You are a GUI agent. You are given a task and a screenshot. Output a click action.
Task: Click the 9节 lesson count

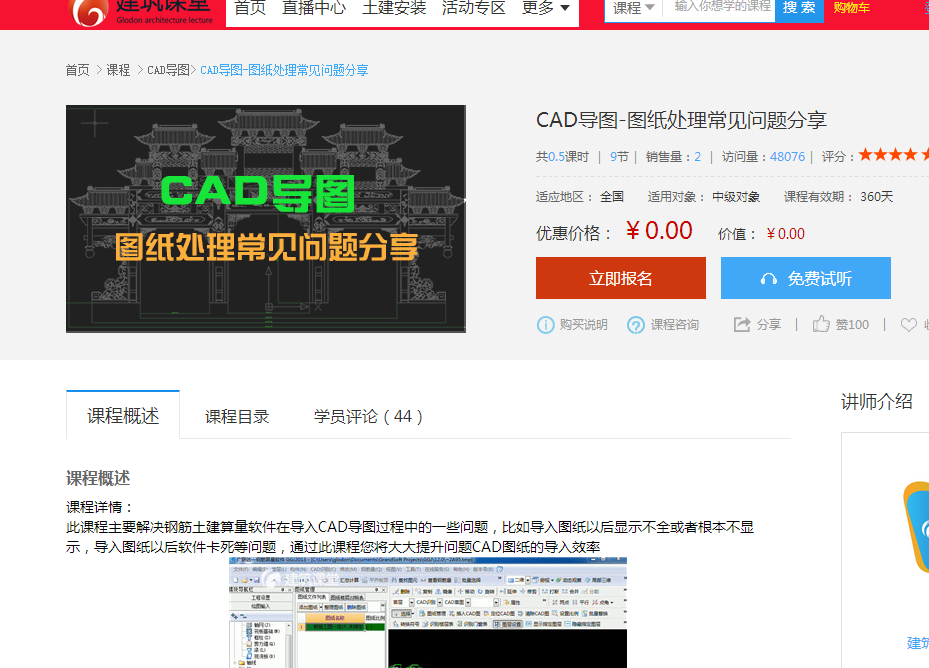point(619,156)
